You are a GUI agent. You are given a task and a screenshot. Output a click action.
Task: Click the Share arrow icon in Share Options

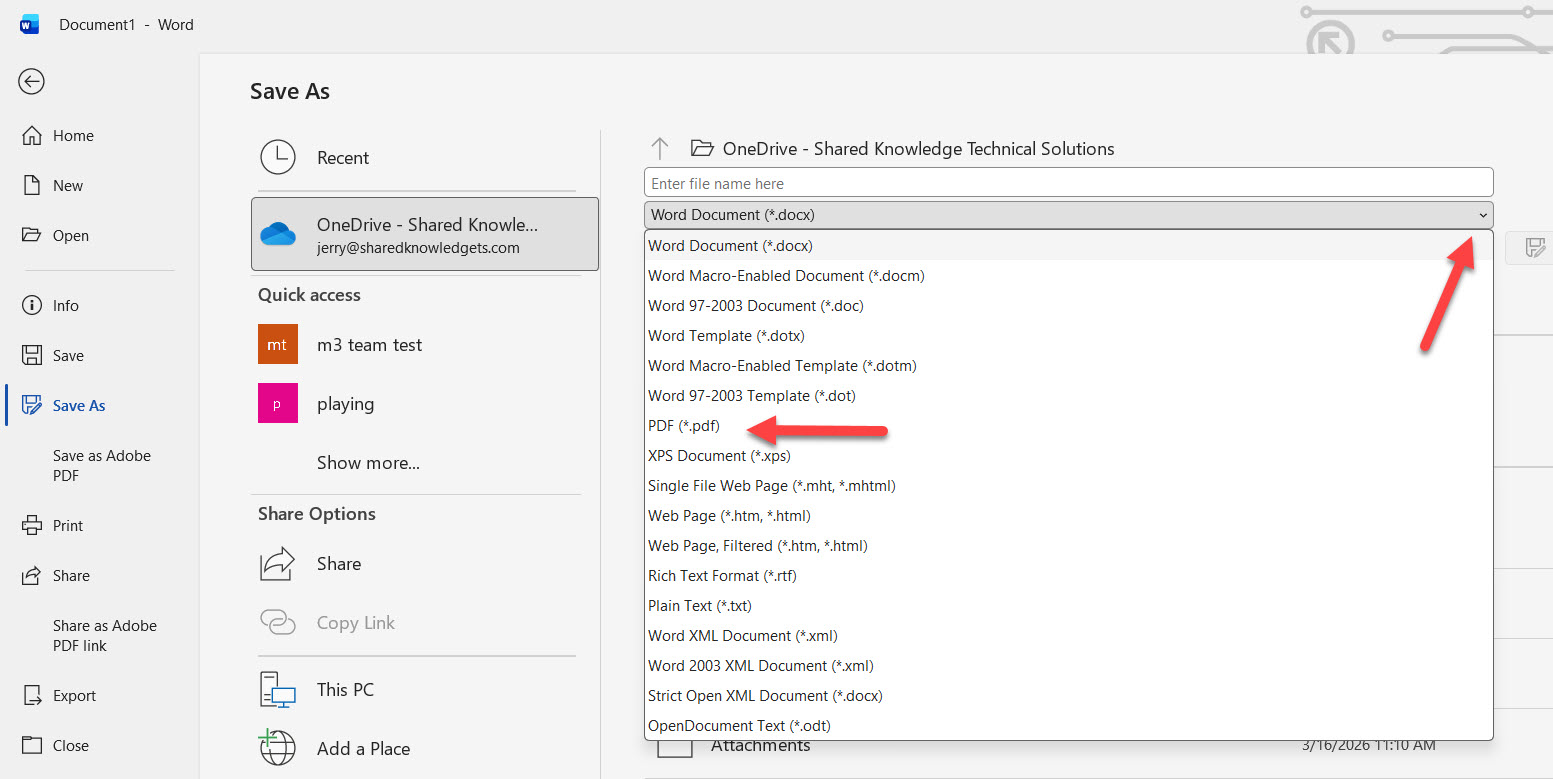(278, 564)
